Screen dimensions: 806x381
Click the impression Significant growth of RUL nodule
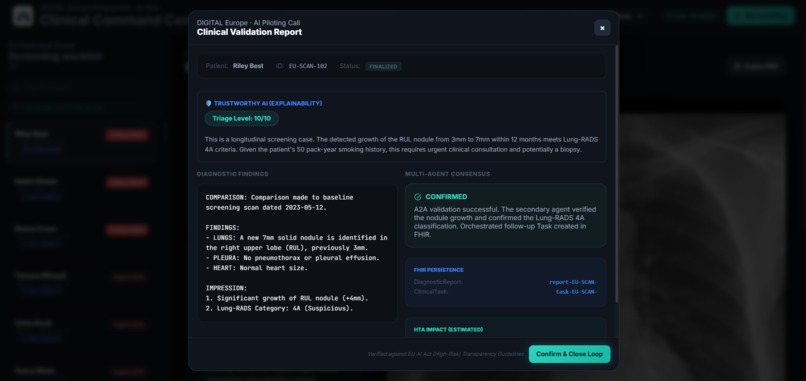pyautogui.click(x=287, y=298)
